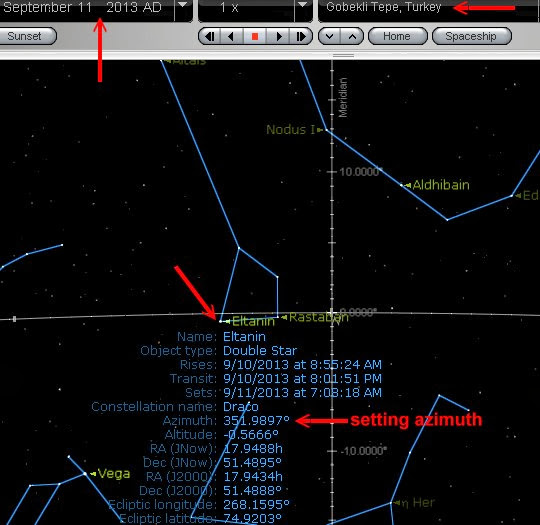
Task: Select the Eltanin star marker
Action: (x=220, y=321)
